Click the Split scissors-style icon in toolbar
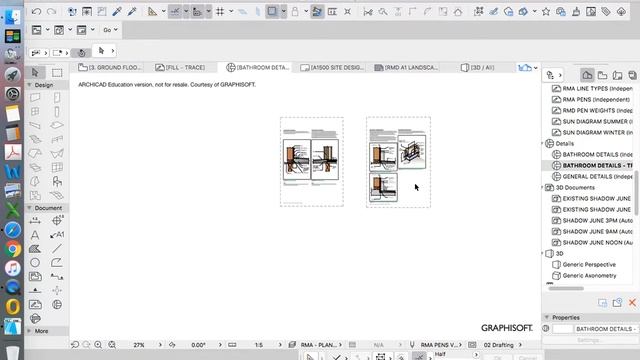 (368, 12)
